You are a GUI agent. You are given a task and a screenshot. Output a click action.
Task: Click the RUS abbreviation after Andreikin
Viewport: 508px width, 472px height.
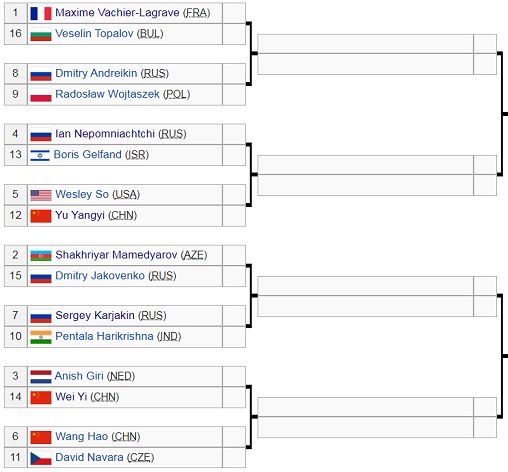click(x=155, y=73)
